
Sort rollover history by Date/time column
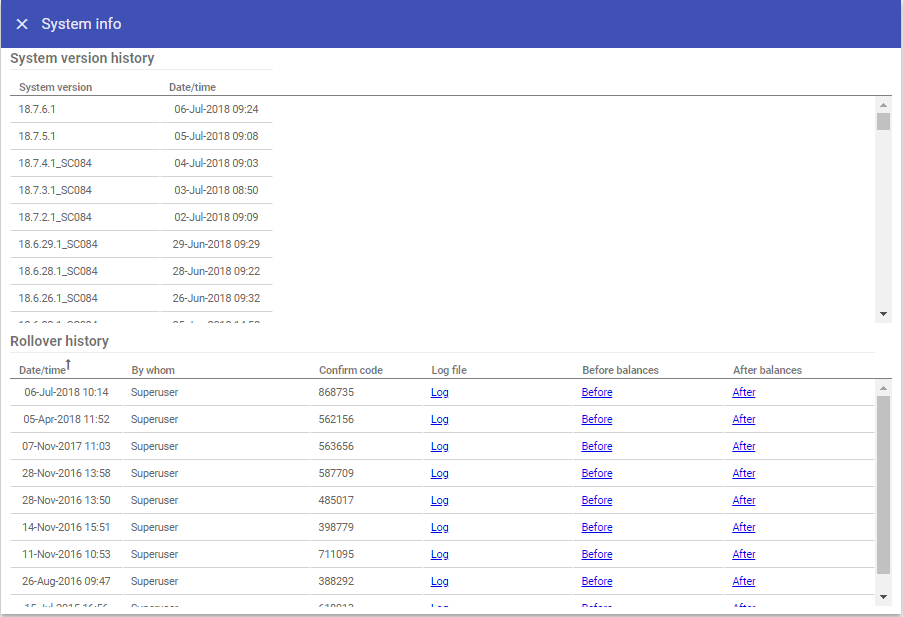tap(42, 370)
